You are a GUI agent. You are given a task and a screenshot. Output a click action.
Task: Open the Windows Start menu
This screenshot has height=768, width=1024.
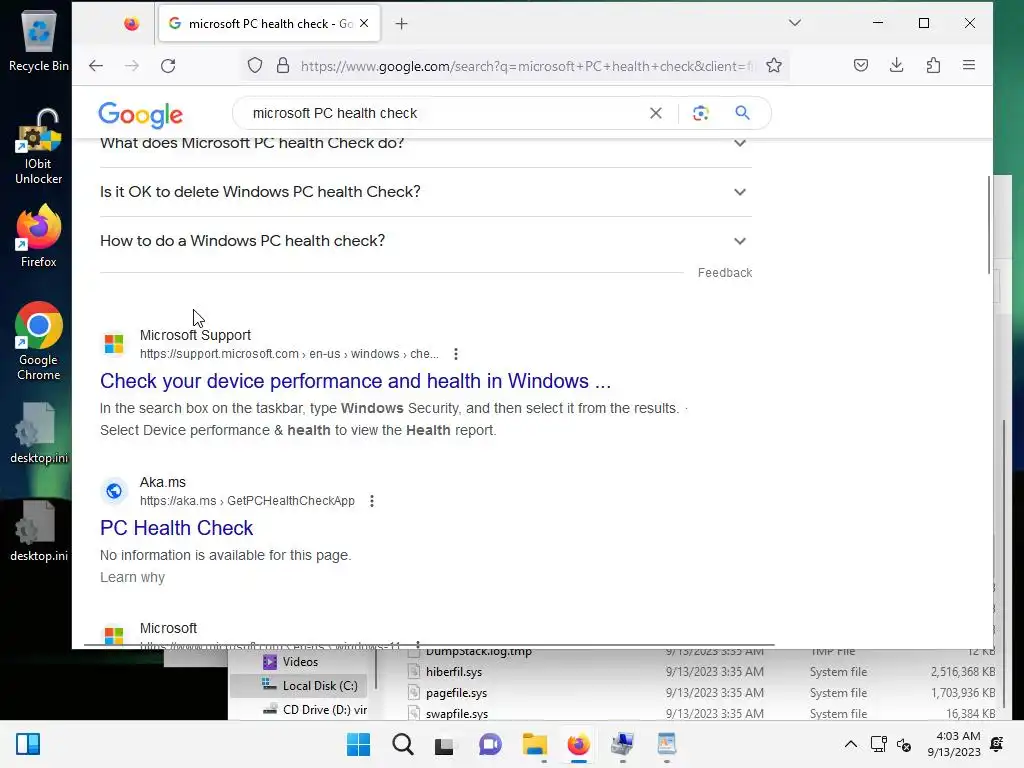coord(358,744)
